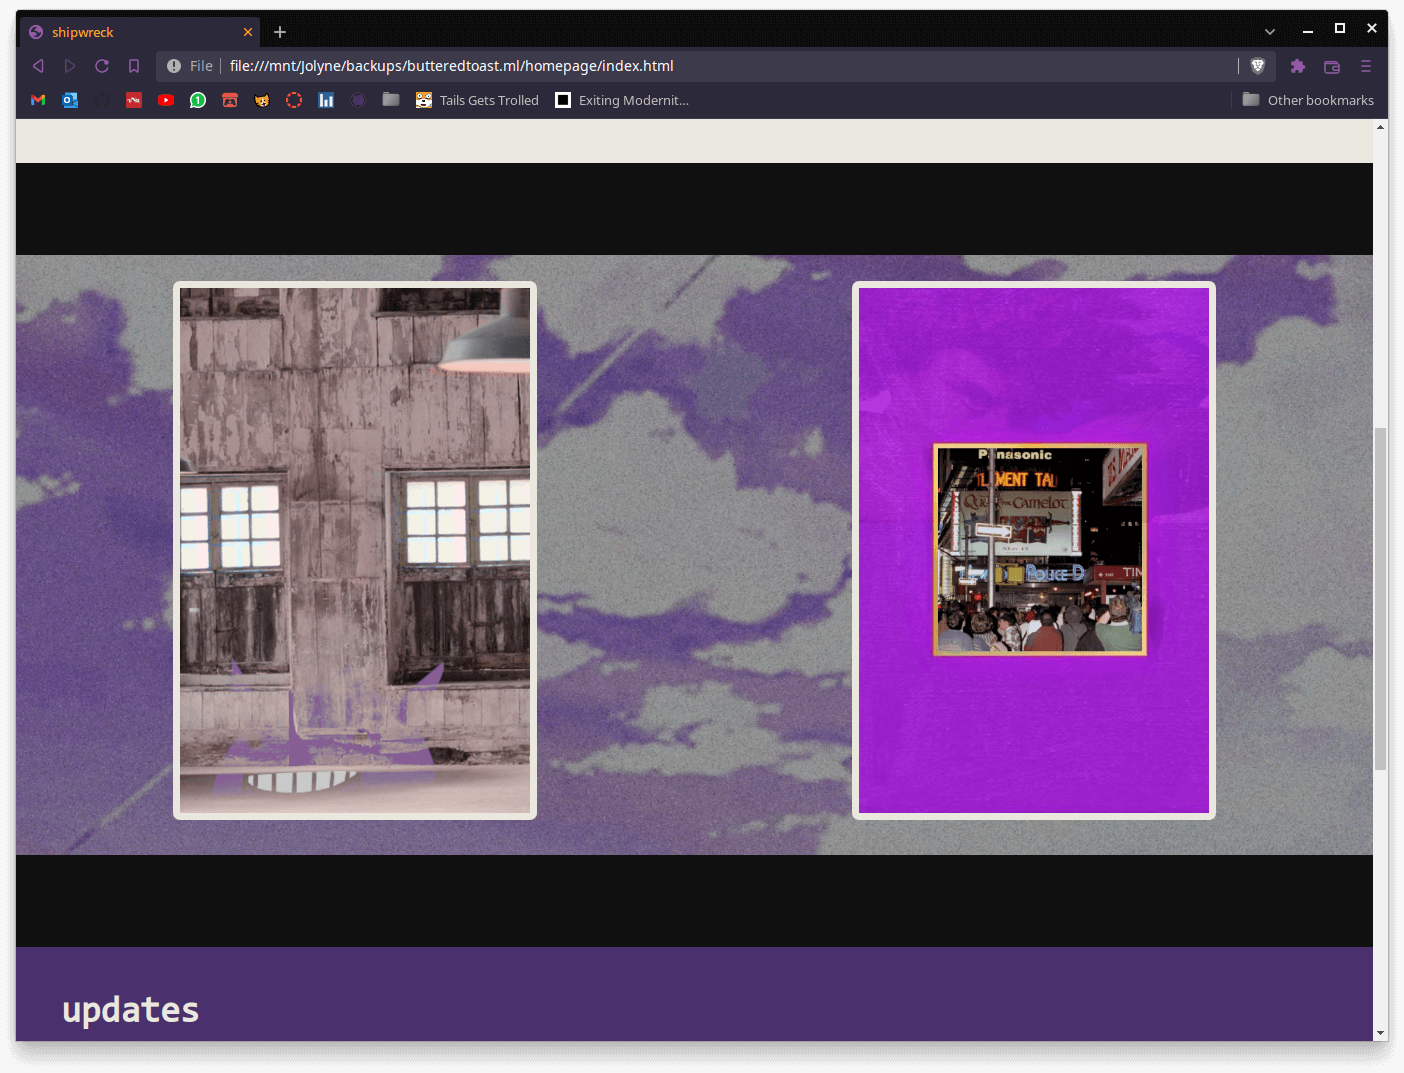Go back to the previous page
The width and height of the screenshot is (1404, 1073).
point(38,66)
